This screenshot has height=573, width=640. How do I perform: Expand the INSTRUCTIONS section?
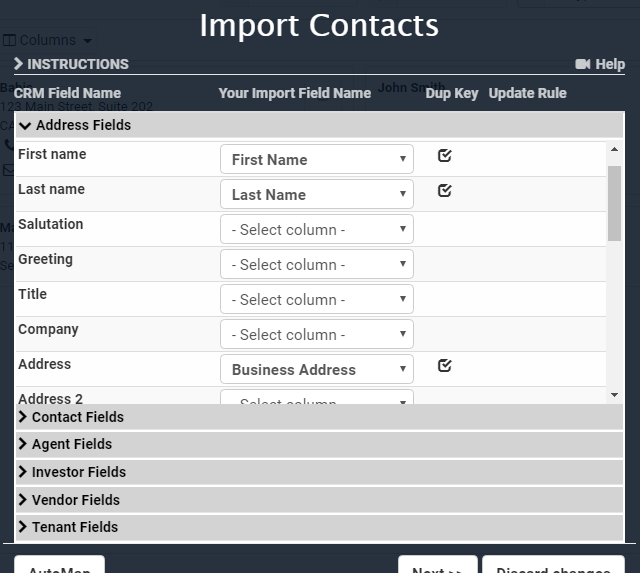point(71,64)
